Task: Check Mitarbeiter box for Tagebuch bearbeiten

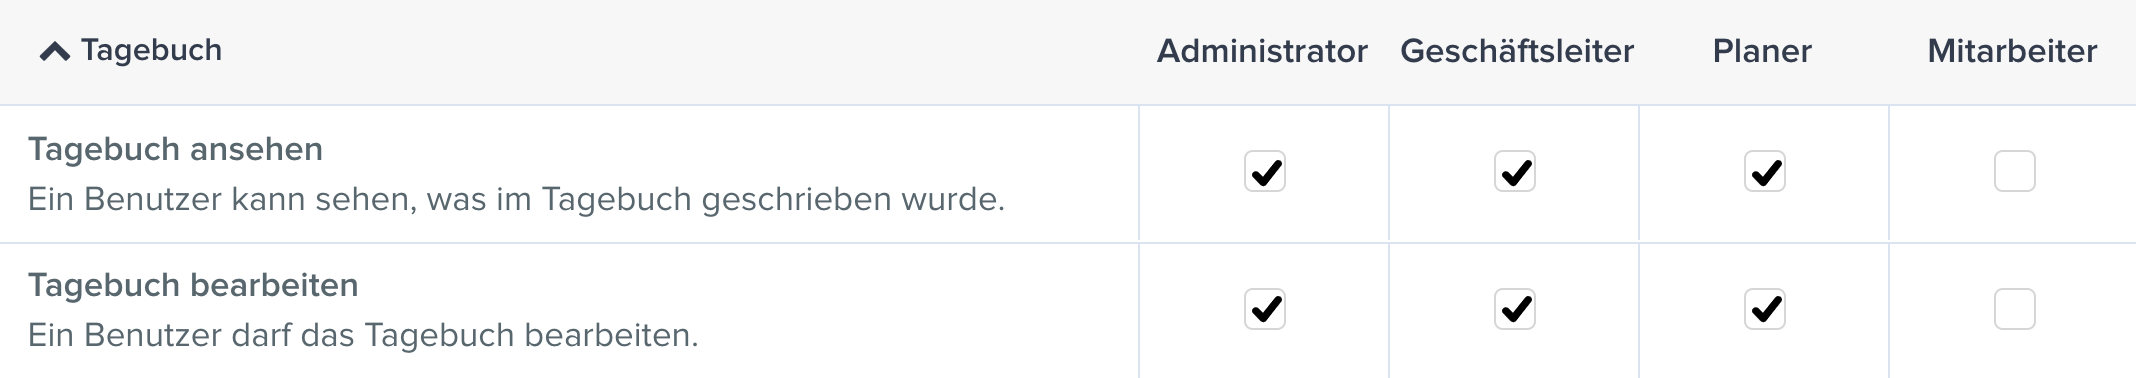Action: pyautogui.click(x=2014, y=309)
